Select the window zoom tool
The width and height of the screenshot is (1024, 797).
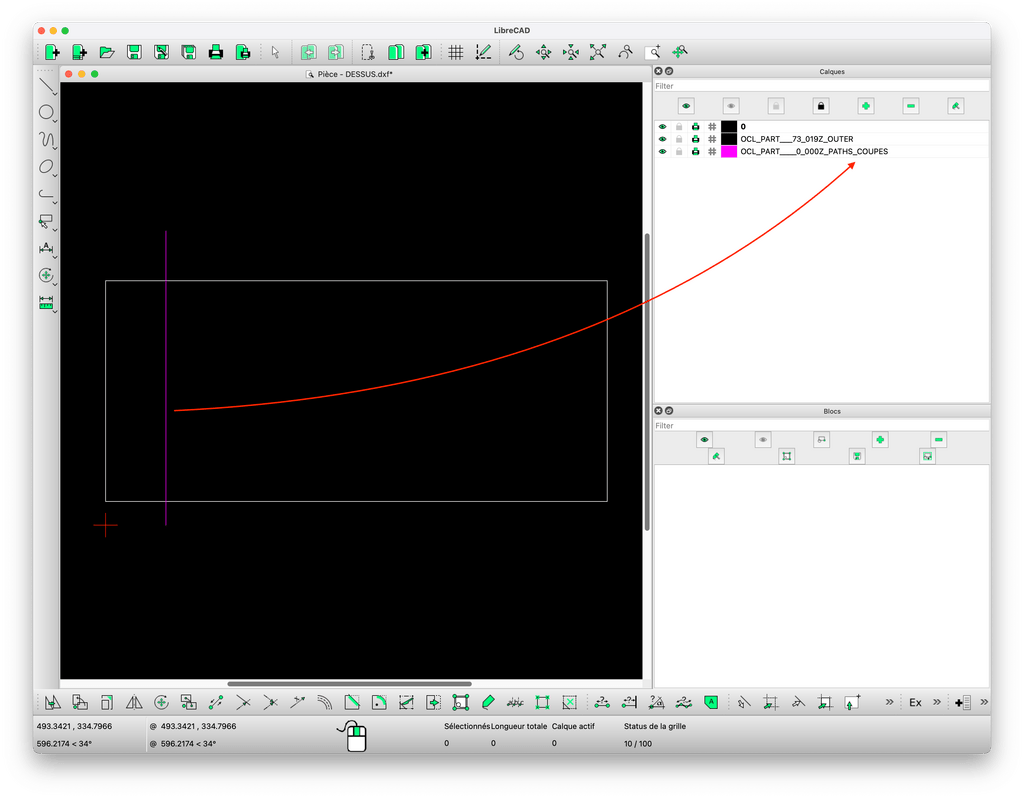click(652, 52)
